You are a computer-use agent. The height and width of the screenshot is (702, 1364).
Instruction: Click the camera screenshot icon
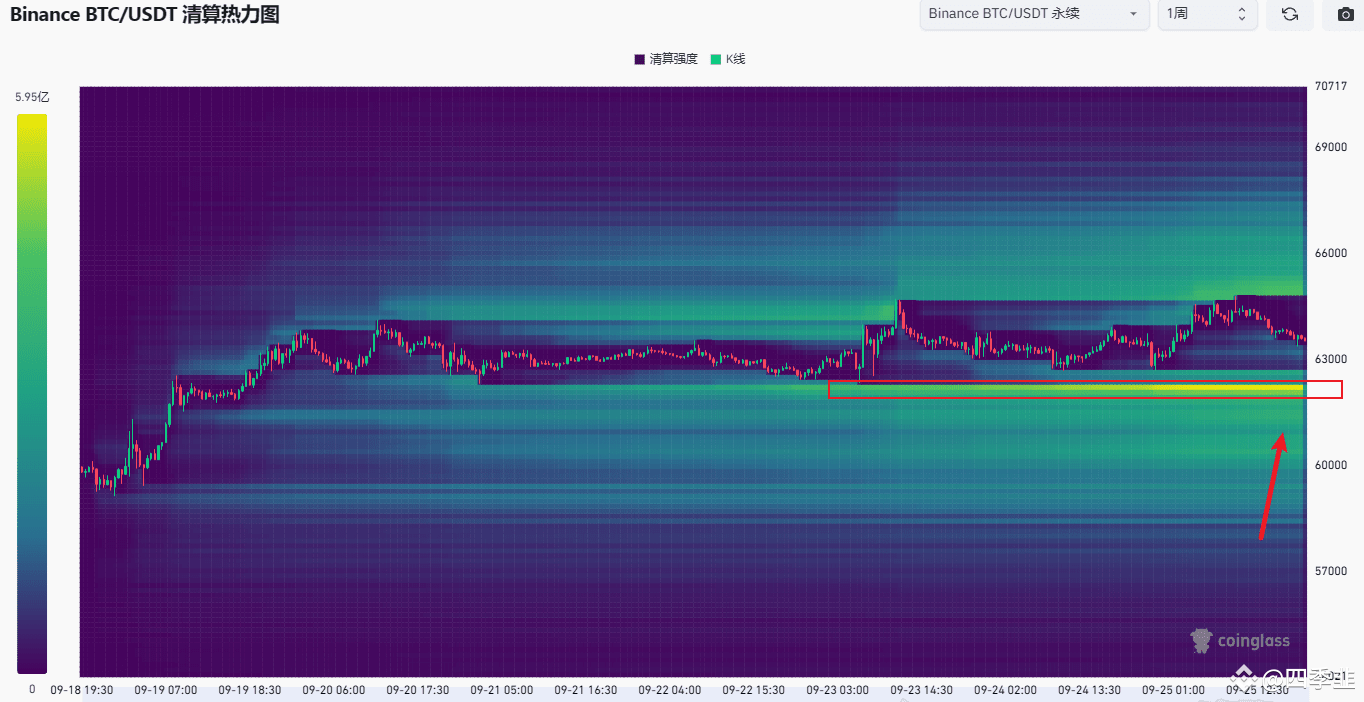[1344, 15]
